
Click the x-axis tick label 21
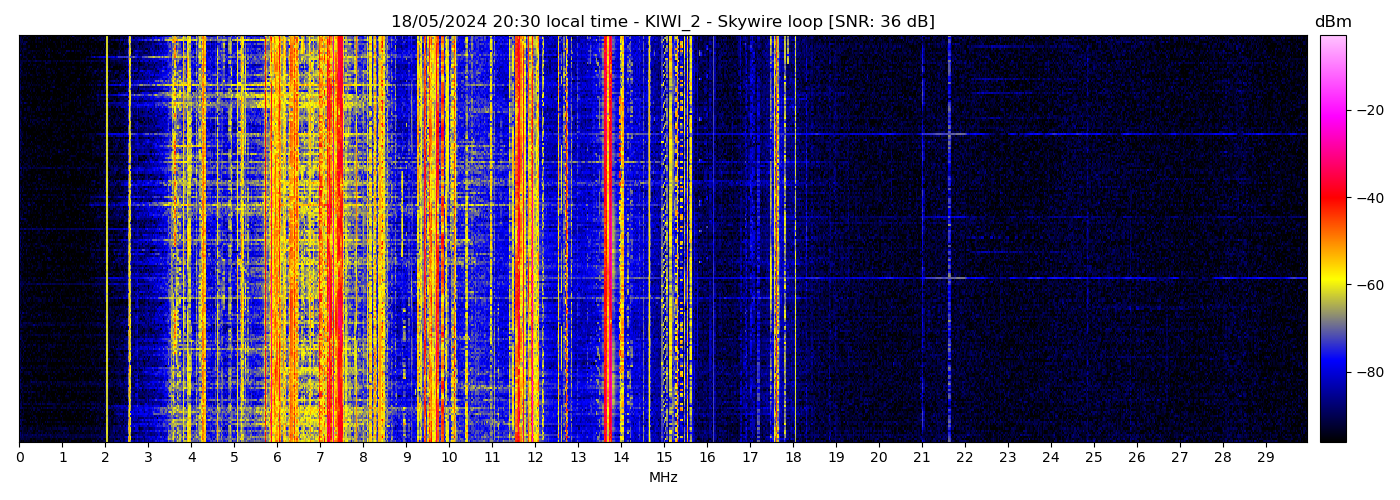pos(922,457)
